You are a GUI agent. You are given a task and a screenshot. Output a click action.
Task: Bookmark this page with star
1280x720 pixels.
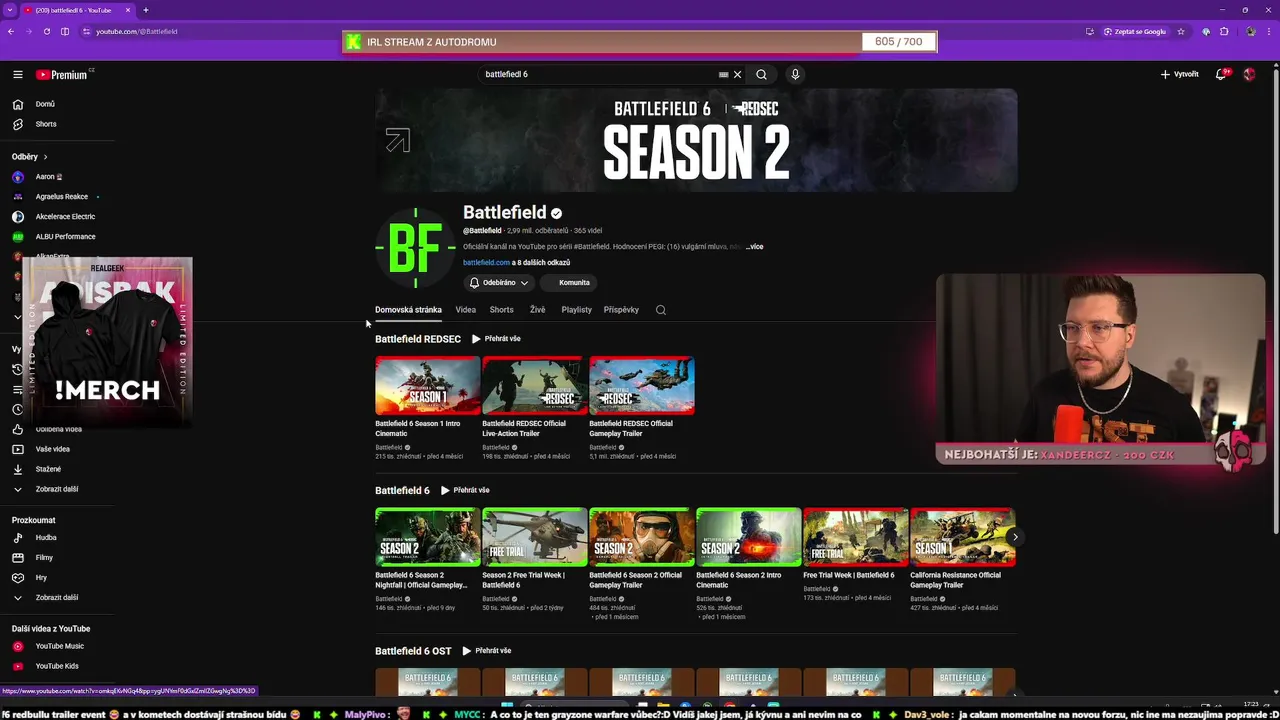1181,31
